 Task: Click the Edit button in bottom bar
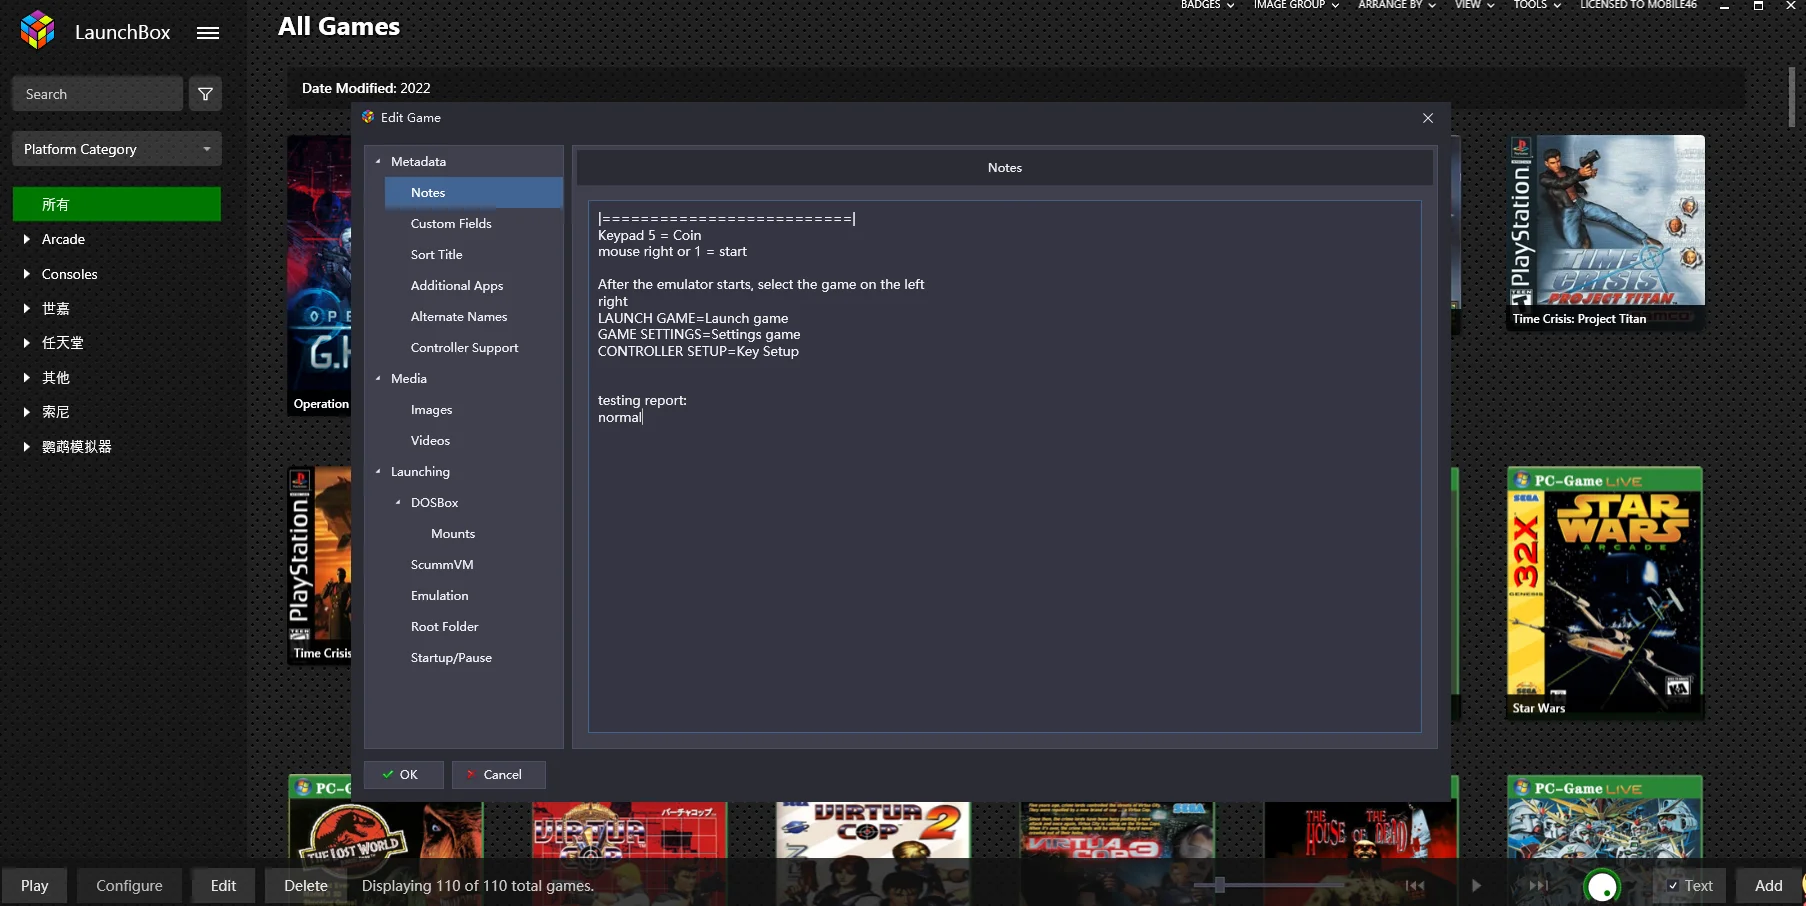pyautogui.click(x=223, y=886)
